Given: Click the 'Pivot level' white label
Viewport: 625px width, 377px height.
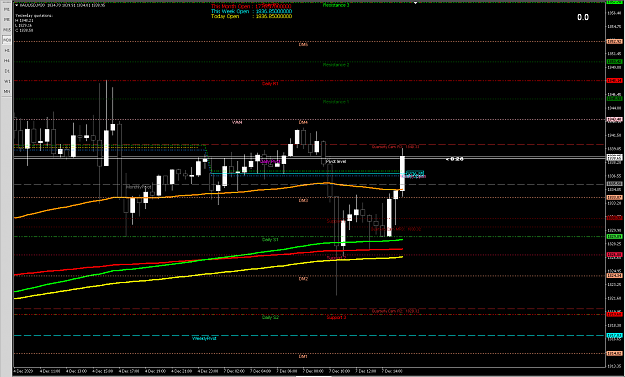Looking at the screenshot, I should click(336, 162).
